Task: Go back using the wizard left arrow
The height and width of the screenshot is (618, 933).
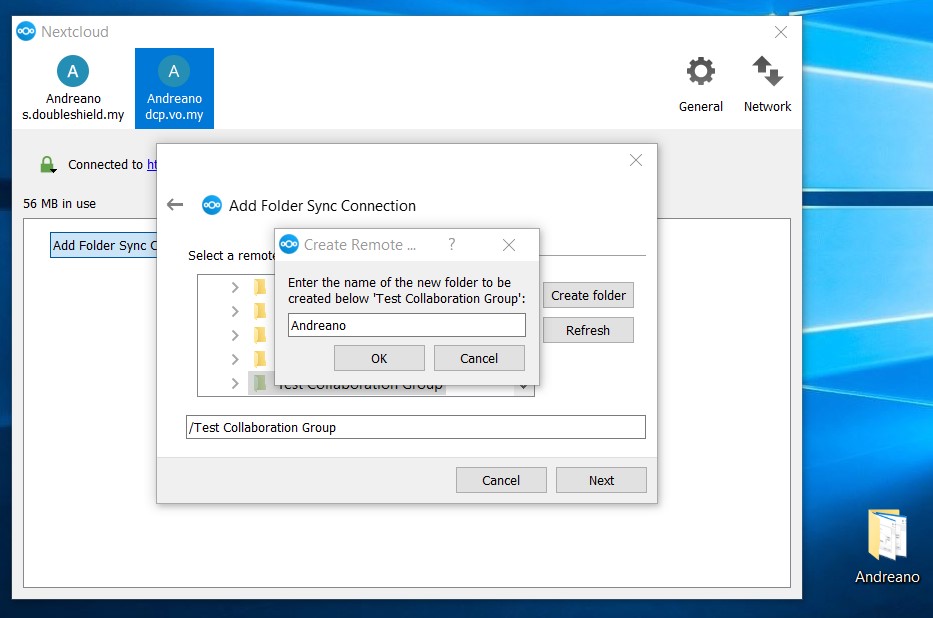Action: [x=175, y=205]
